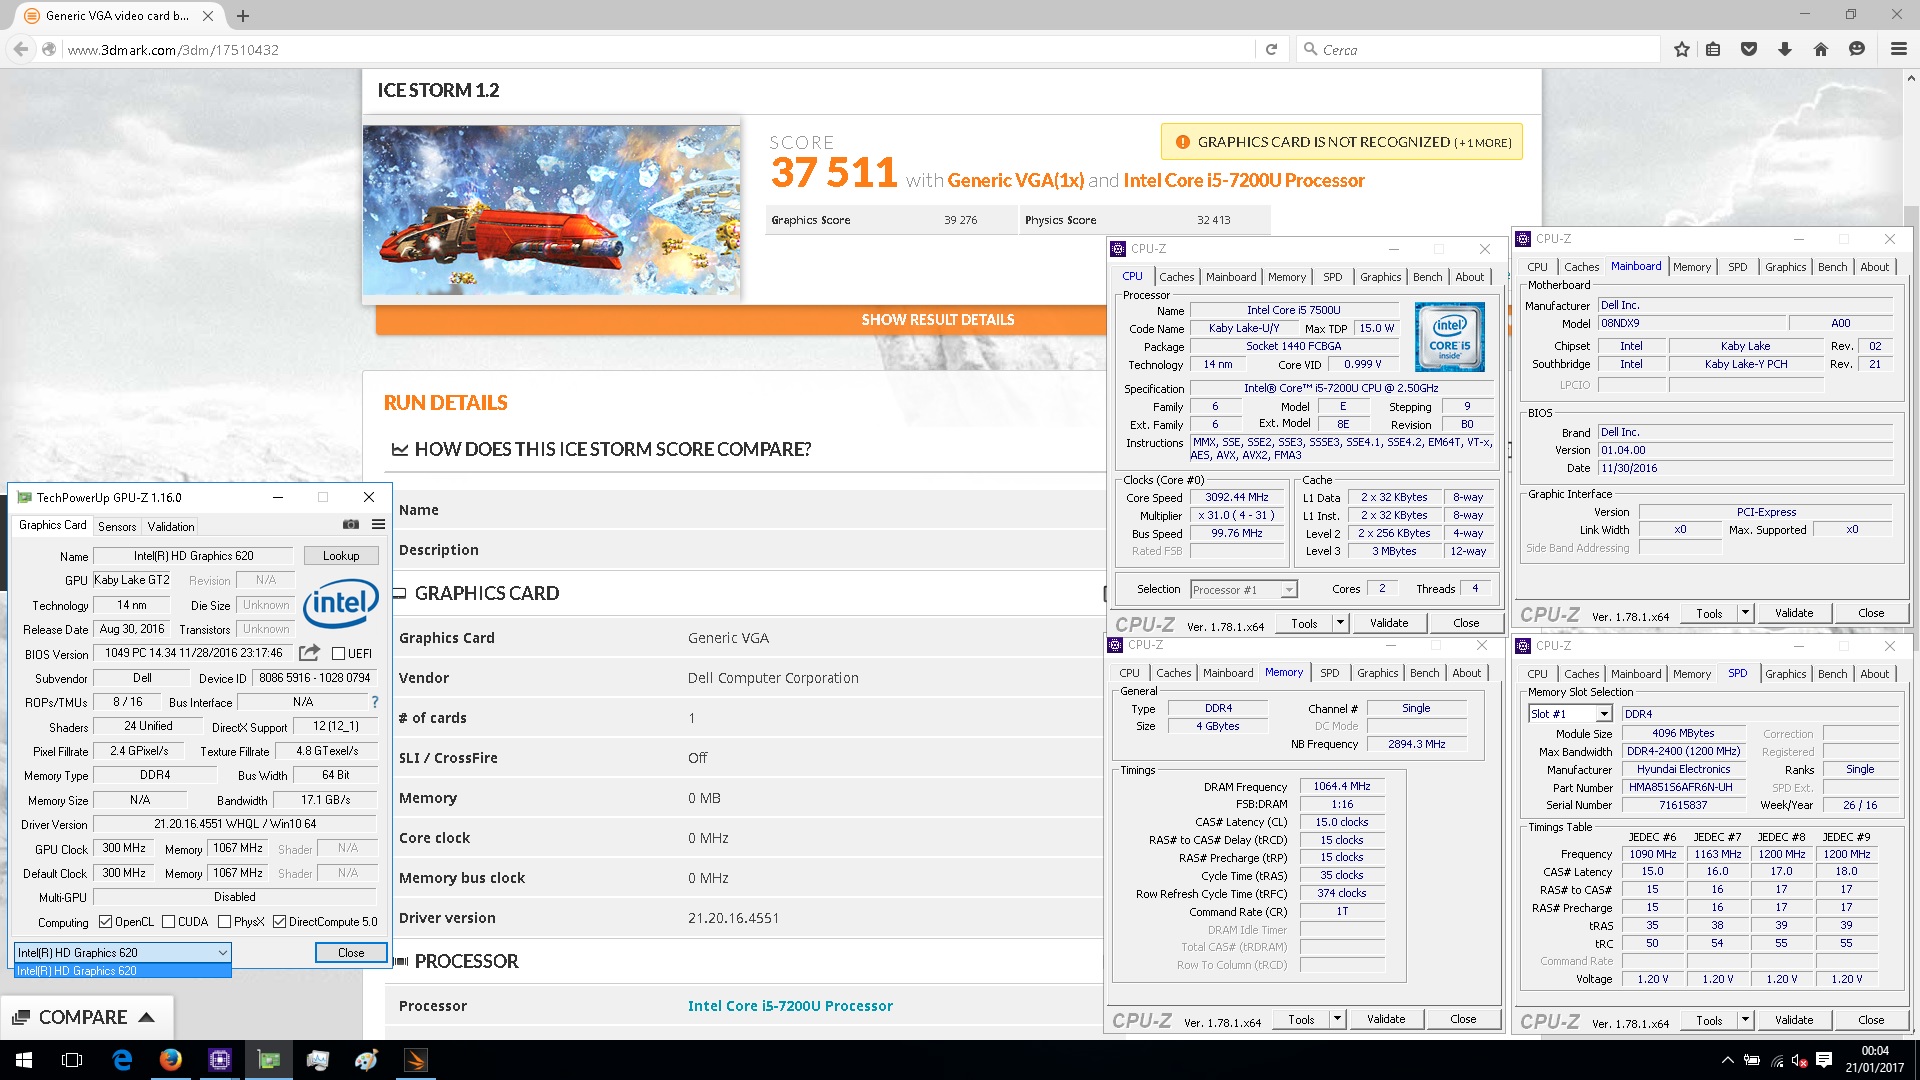Image resolution: width=1920 pixels, height=1080 pixels.
Task: Toggle the DirectCompute 5.0 checkbox
Action: (279, 922)
